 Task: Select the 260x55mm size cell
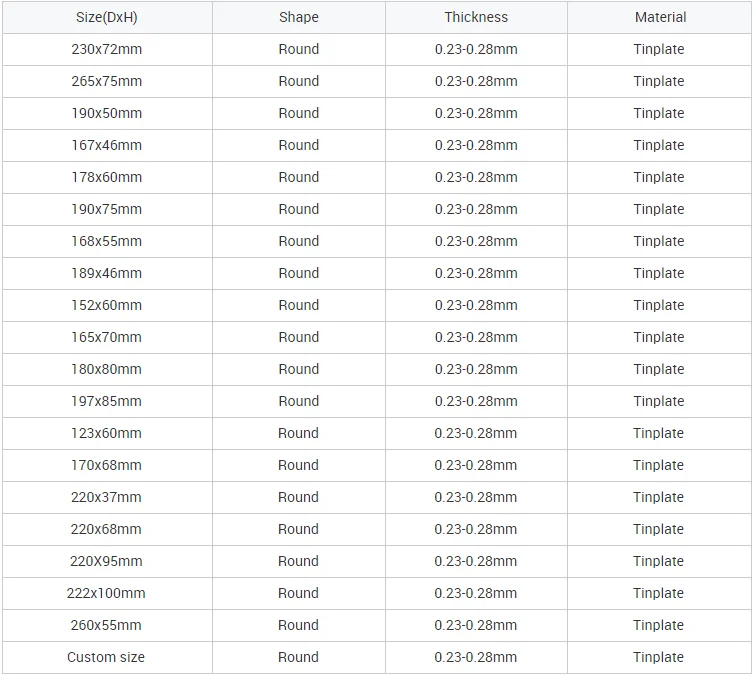(x=106, y=625)
